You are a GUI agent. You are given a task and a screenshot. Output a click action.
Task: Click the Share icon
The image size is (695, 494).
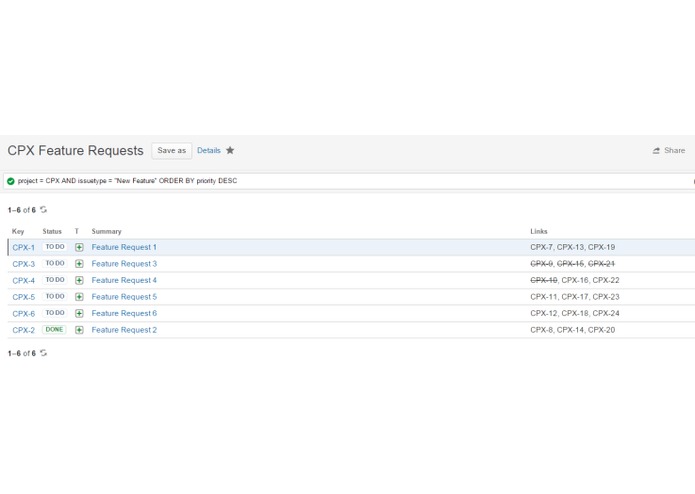pyautogui.click(x=656, y=151)
